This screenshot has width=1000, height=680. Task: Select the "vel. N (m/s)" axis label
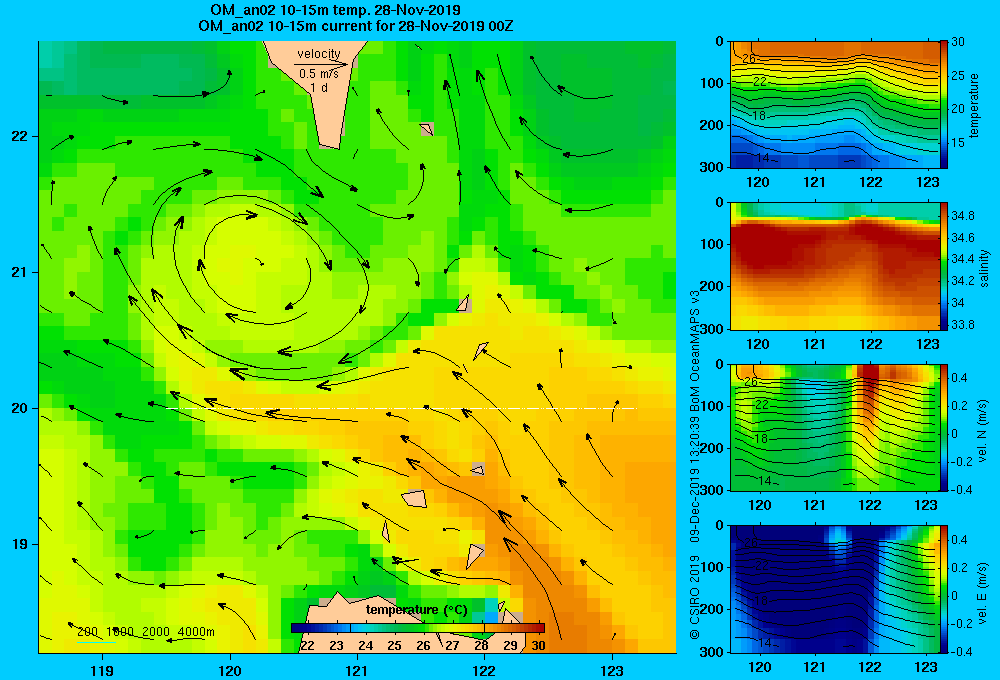point(983,431)
